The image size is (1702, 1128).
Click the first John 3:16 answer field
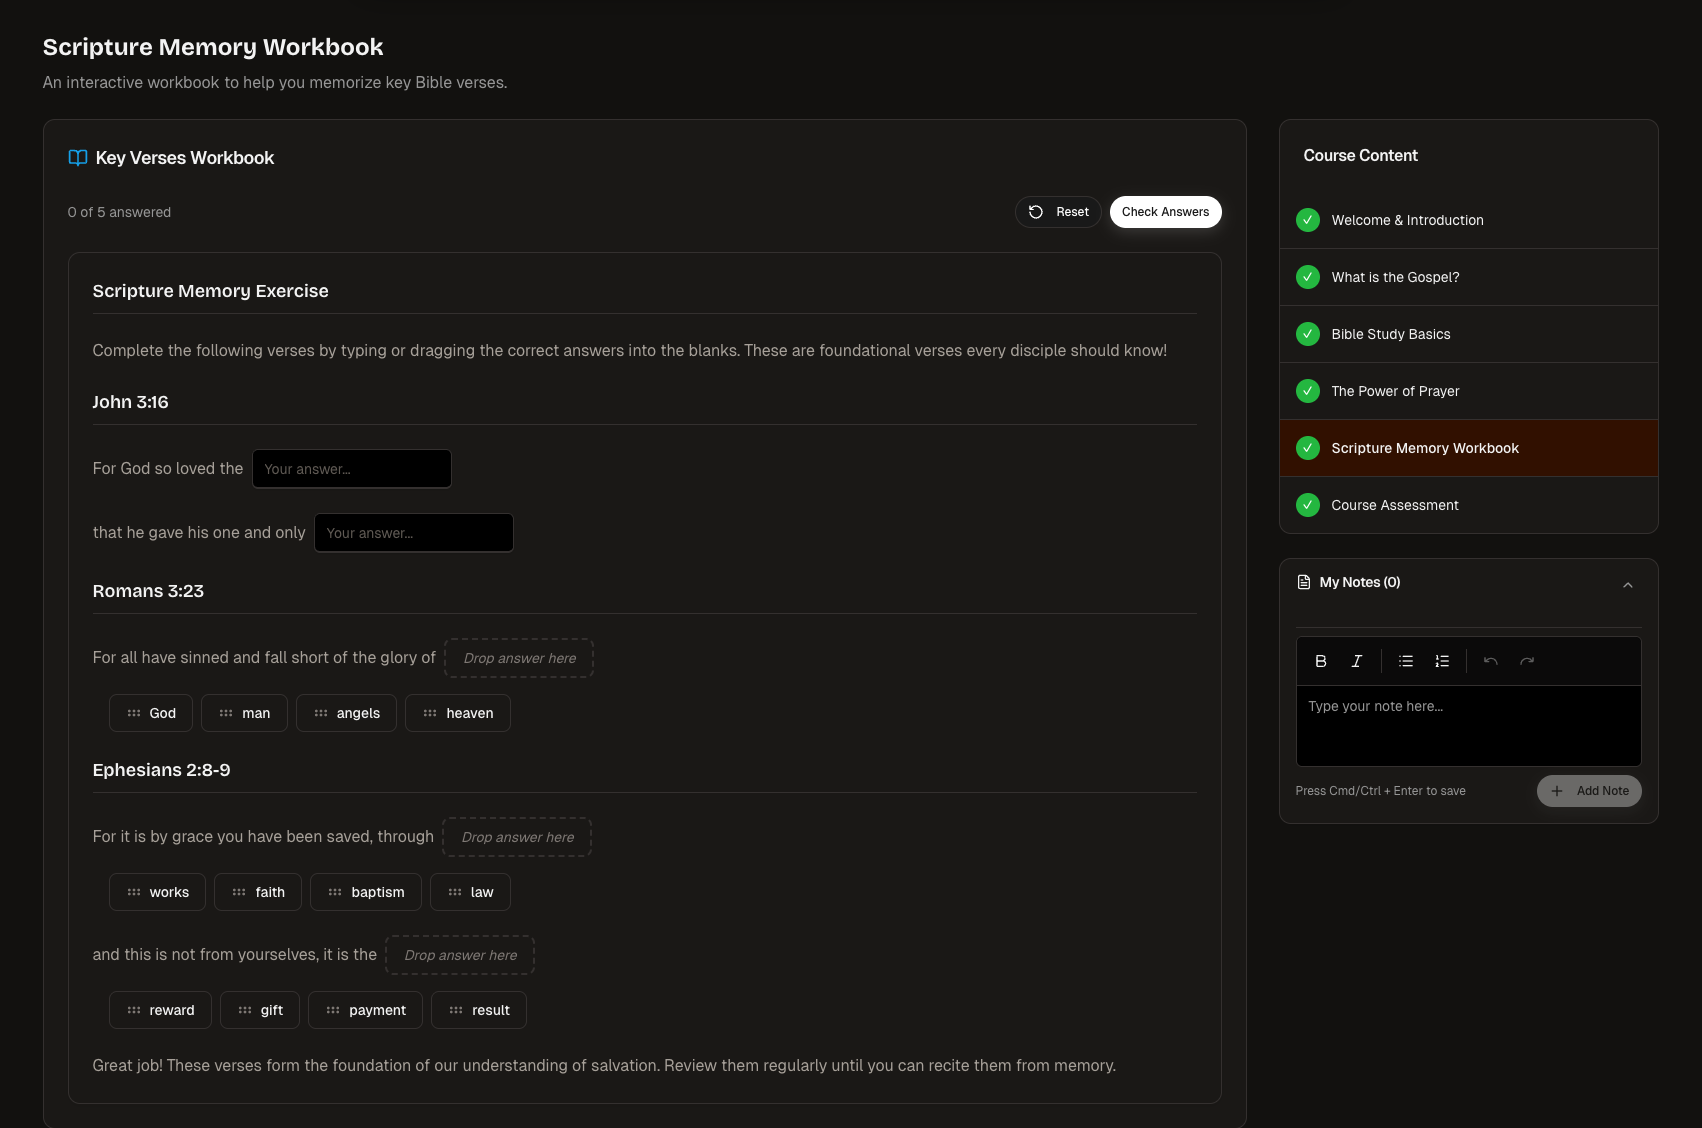pyautogui.click(x=351, y=469)
